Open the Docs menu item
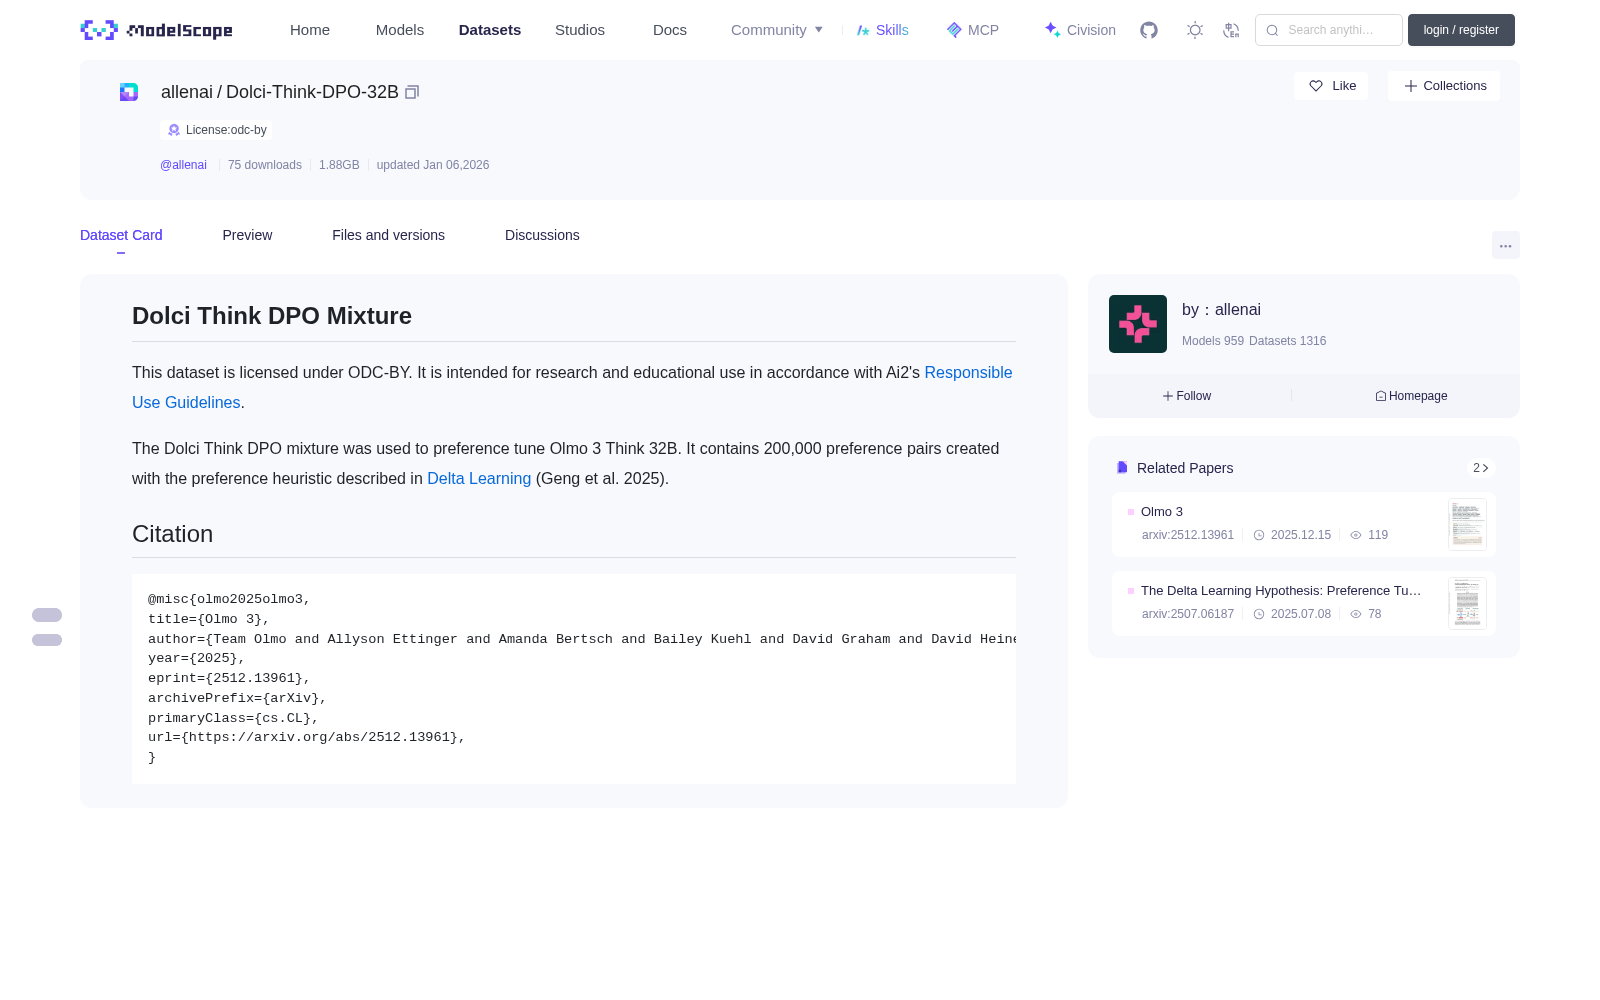1600x1000 pixels. tap(670, 30)
